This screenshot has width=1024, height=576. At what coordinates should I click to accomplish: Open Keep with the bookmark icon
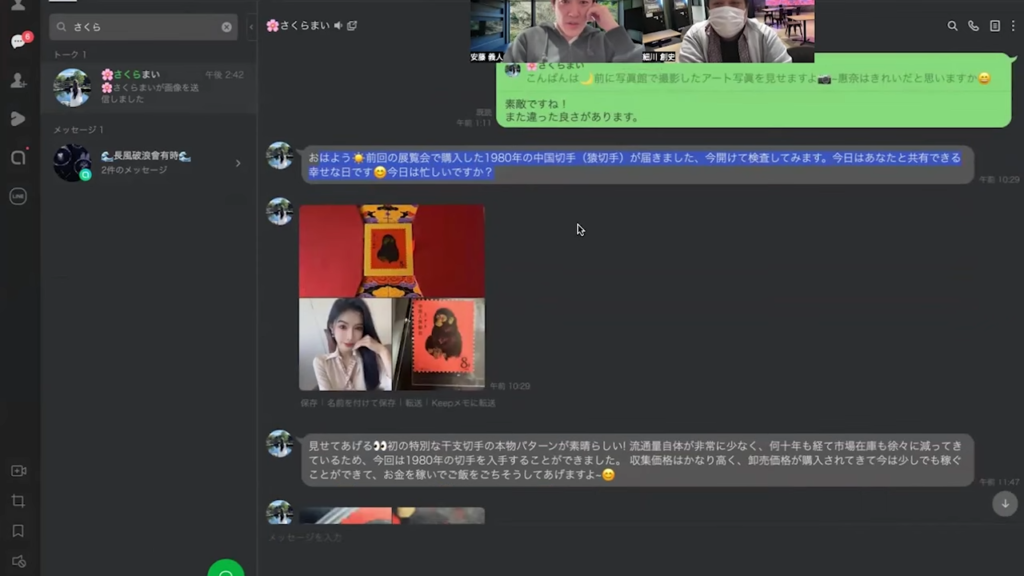click(x=18, y=531)
